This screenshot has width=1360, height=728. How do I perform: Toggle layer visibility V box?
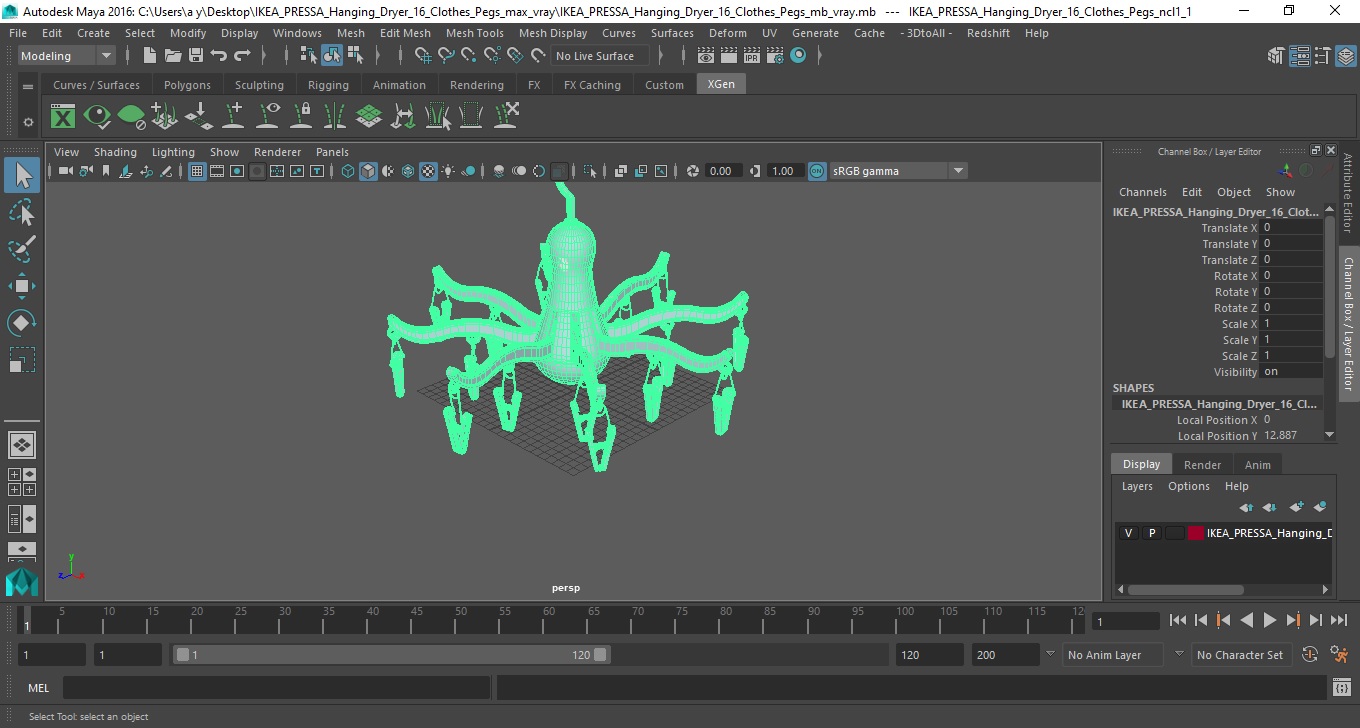click(1129, 533)
